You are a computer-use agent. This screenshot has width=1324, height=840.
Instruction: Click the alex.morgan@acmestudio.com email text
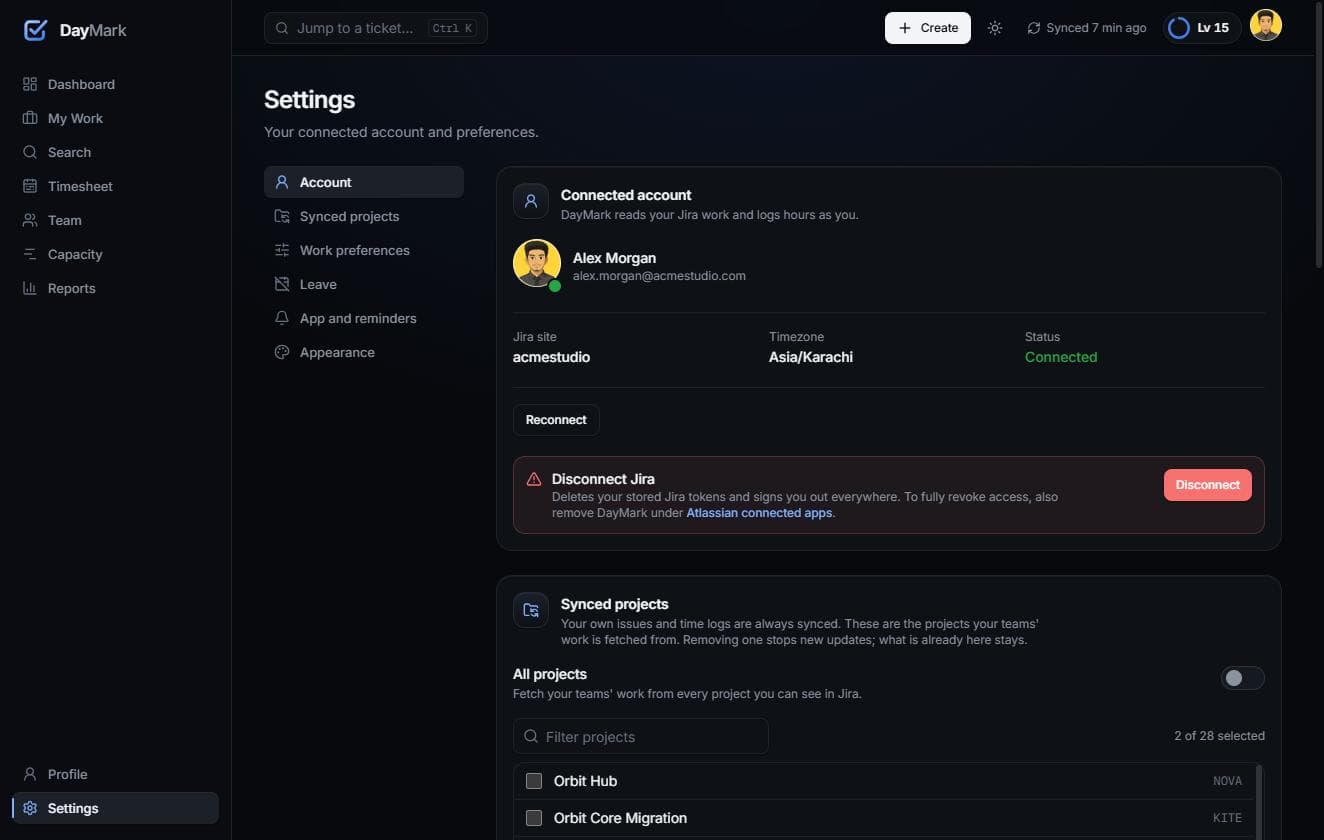pos(659,276)
